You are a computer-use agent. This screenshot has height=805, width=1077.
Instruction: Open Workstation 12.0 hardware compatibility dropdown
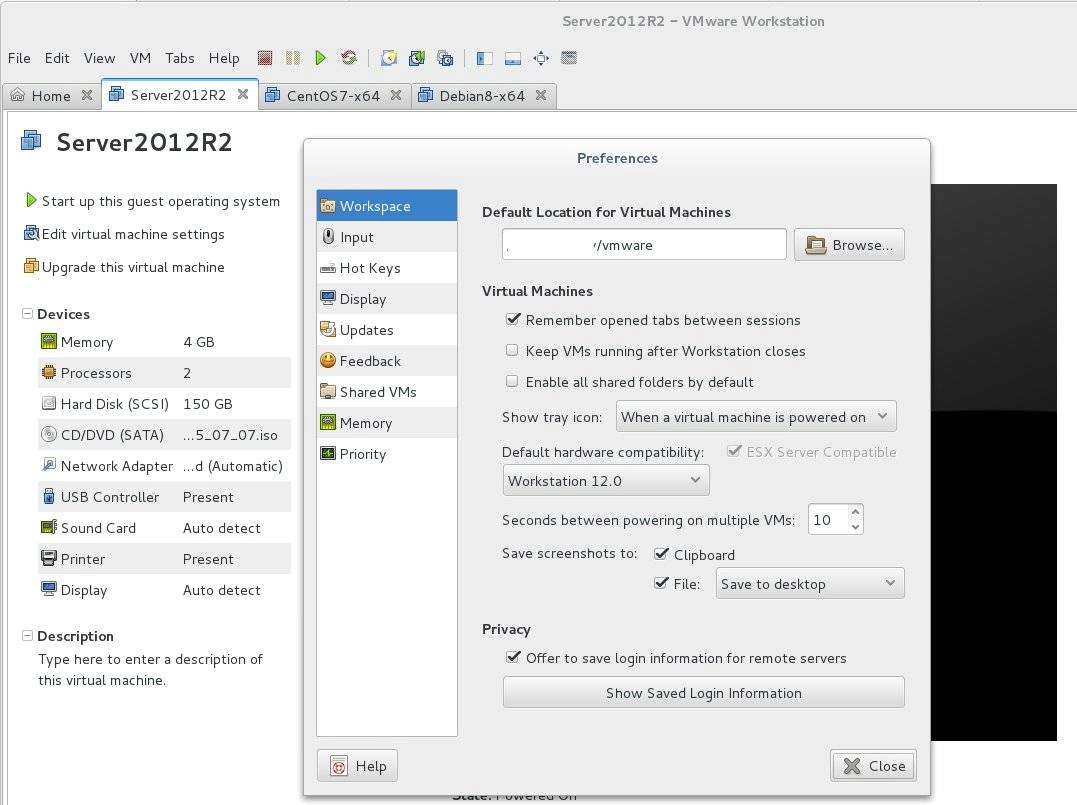(606, 480)
